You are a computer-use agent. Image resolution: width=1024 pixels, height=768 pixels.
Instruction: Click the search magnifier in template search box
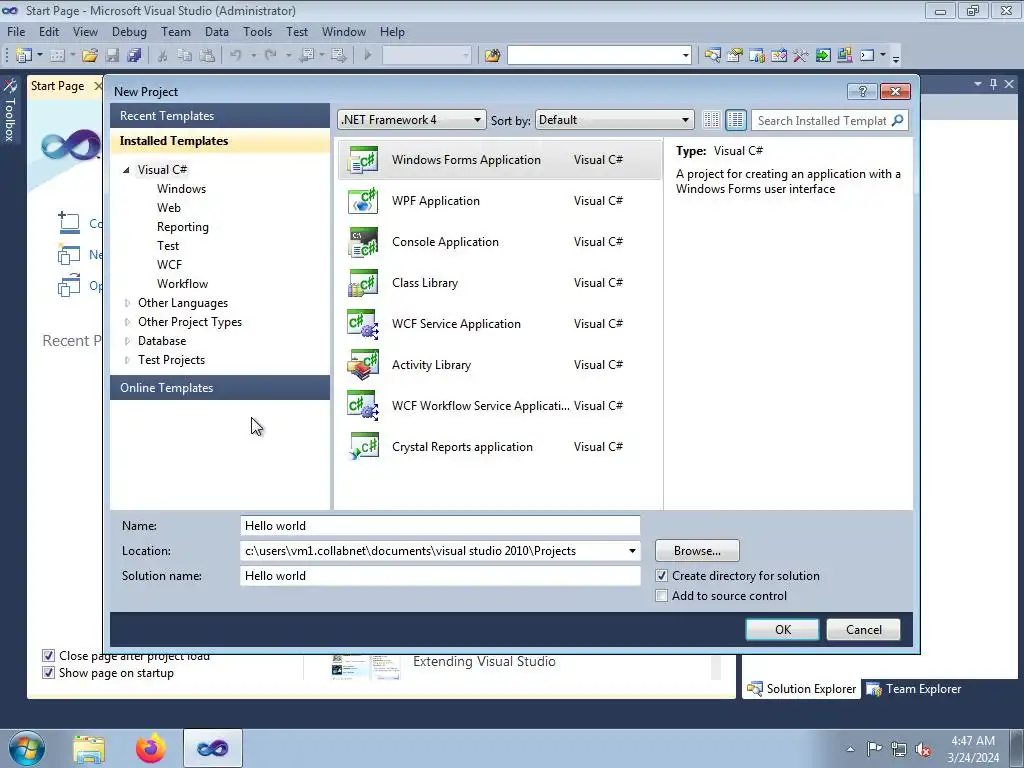898,120
